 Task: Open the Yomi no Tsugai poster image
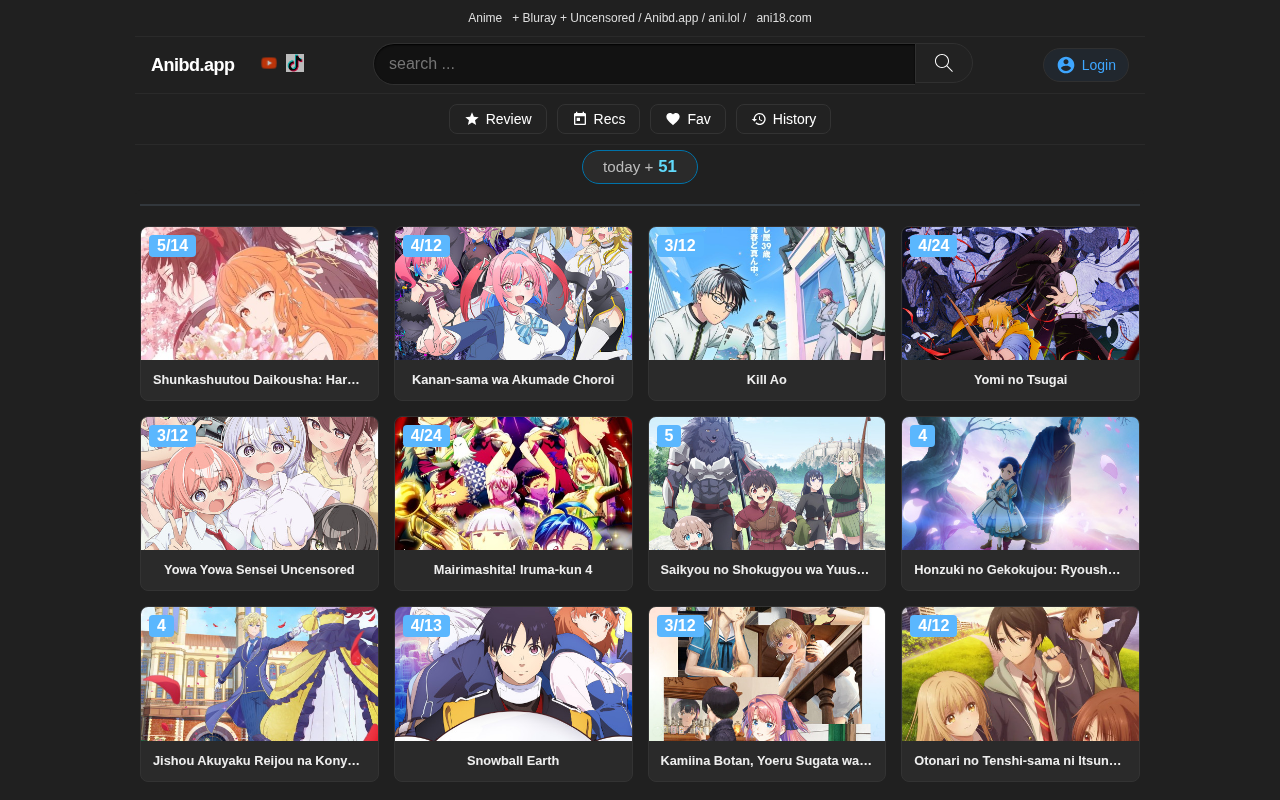coord(1020,293)
